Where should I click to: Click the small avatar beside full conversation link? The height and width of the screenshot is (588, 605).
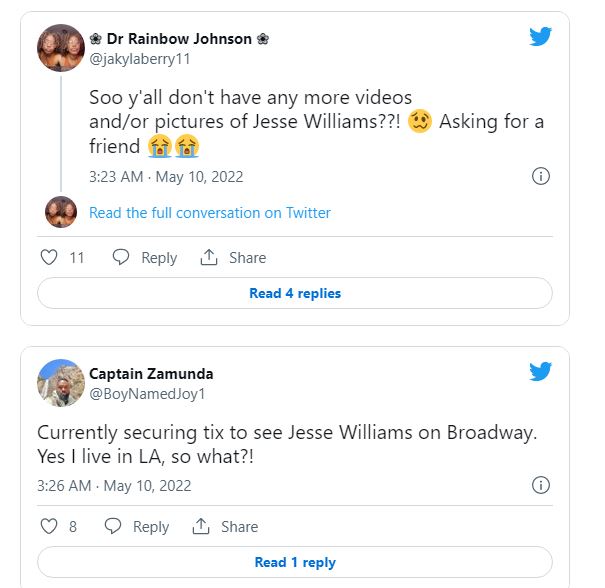click(61, 212)
